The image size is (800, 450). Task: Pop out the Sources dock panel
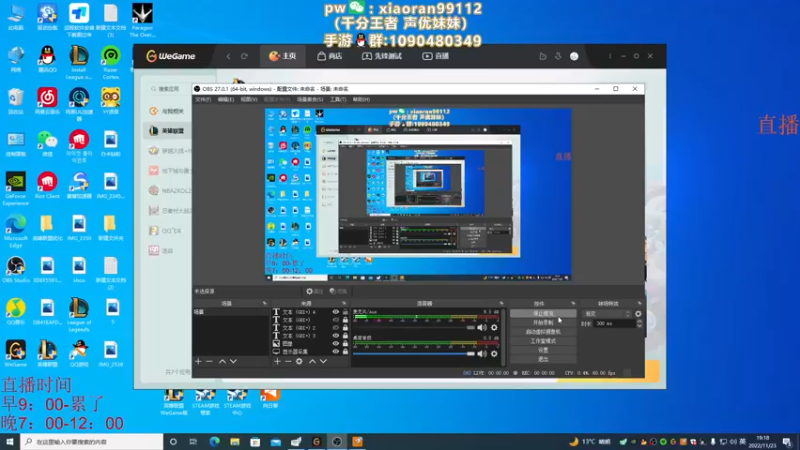[344, 304]
